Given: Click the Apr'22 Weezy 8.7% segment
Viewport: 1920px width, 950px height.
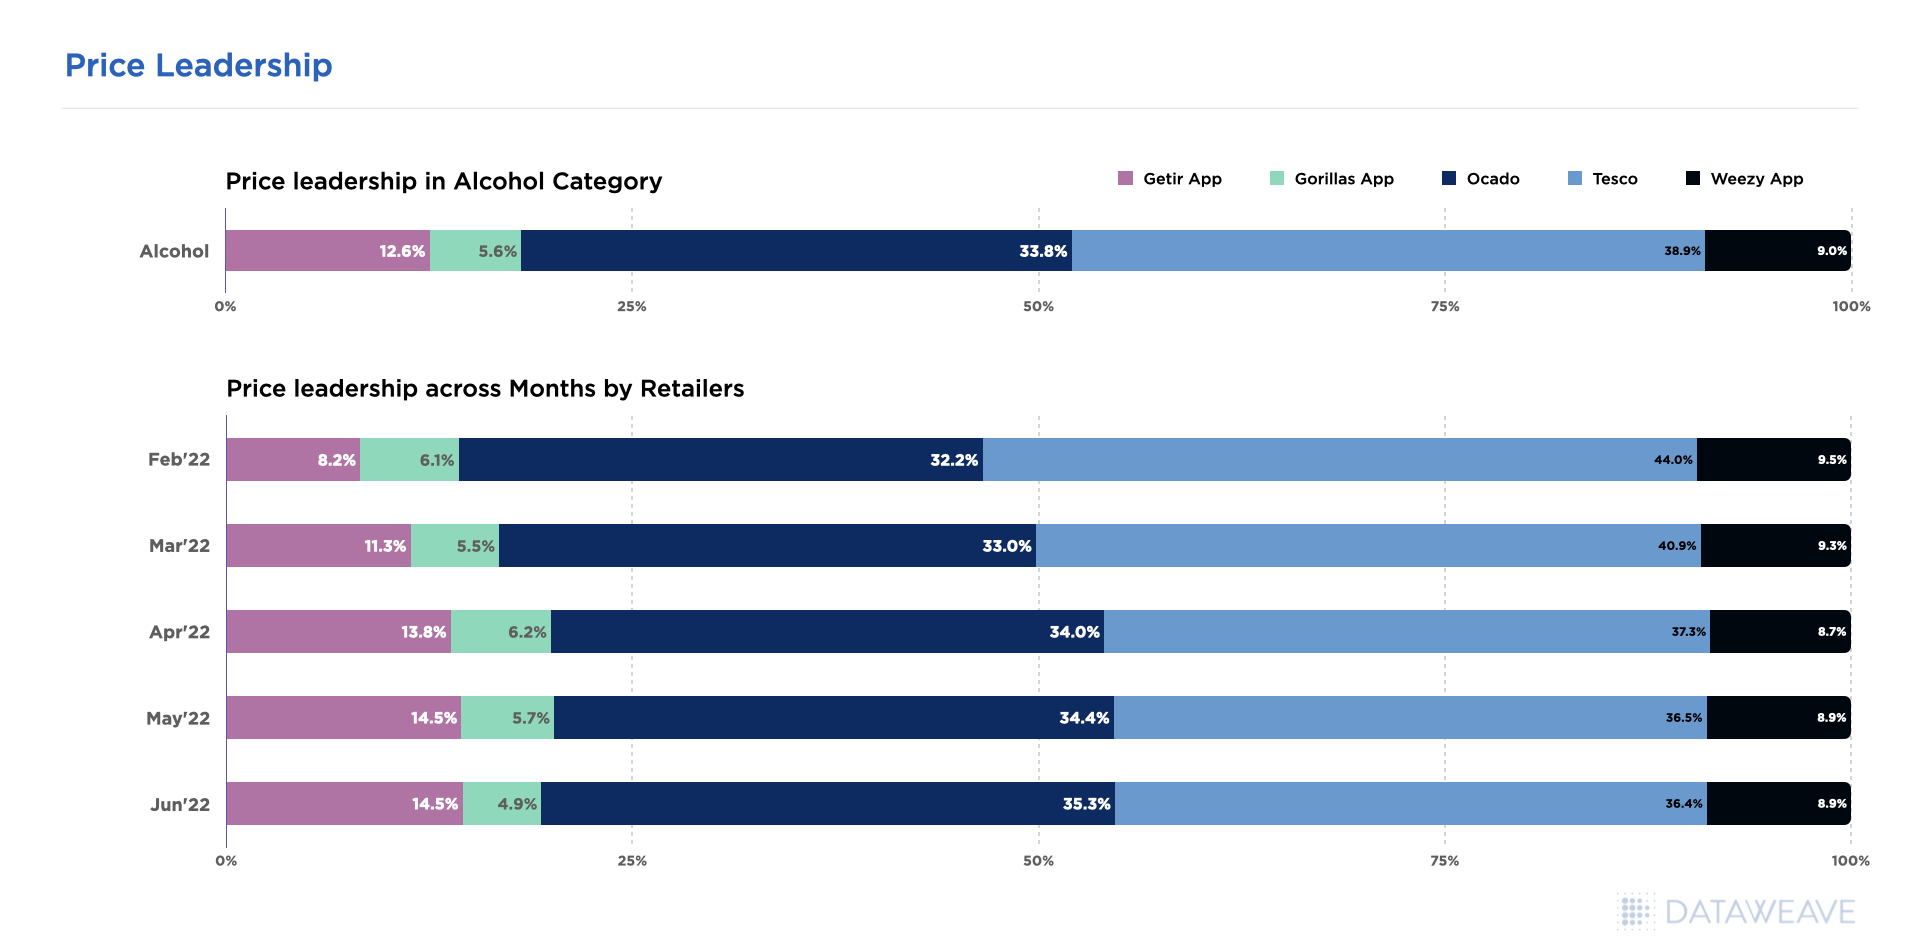Looking at the screenshot, I should coord(1780,632).
